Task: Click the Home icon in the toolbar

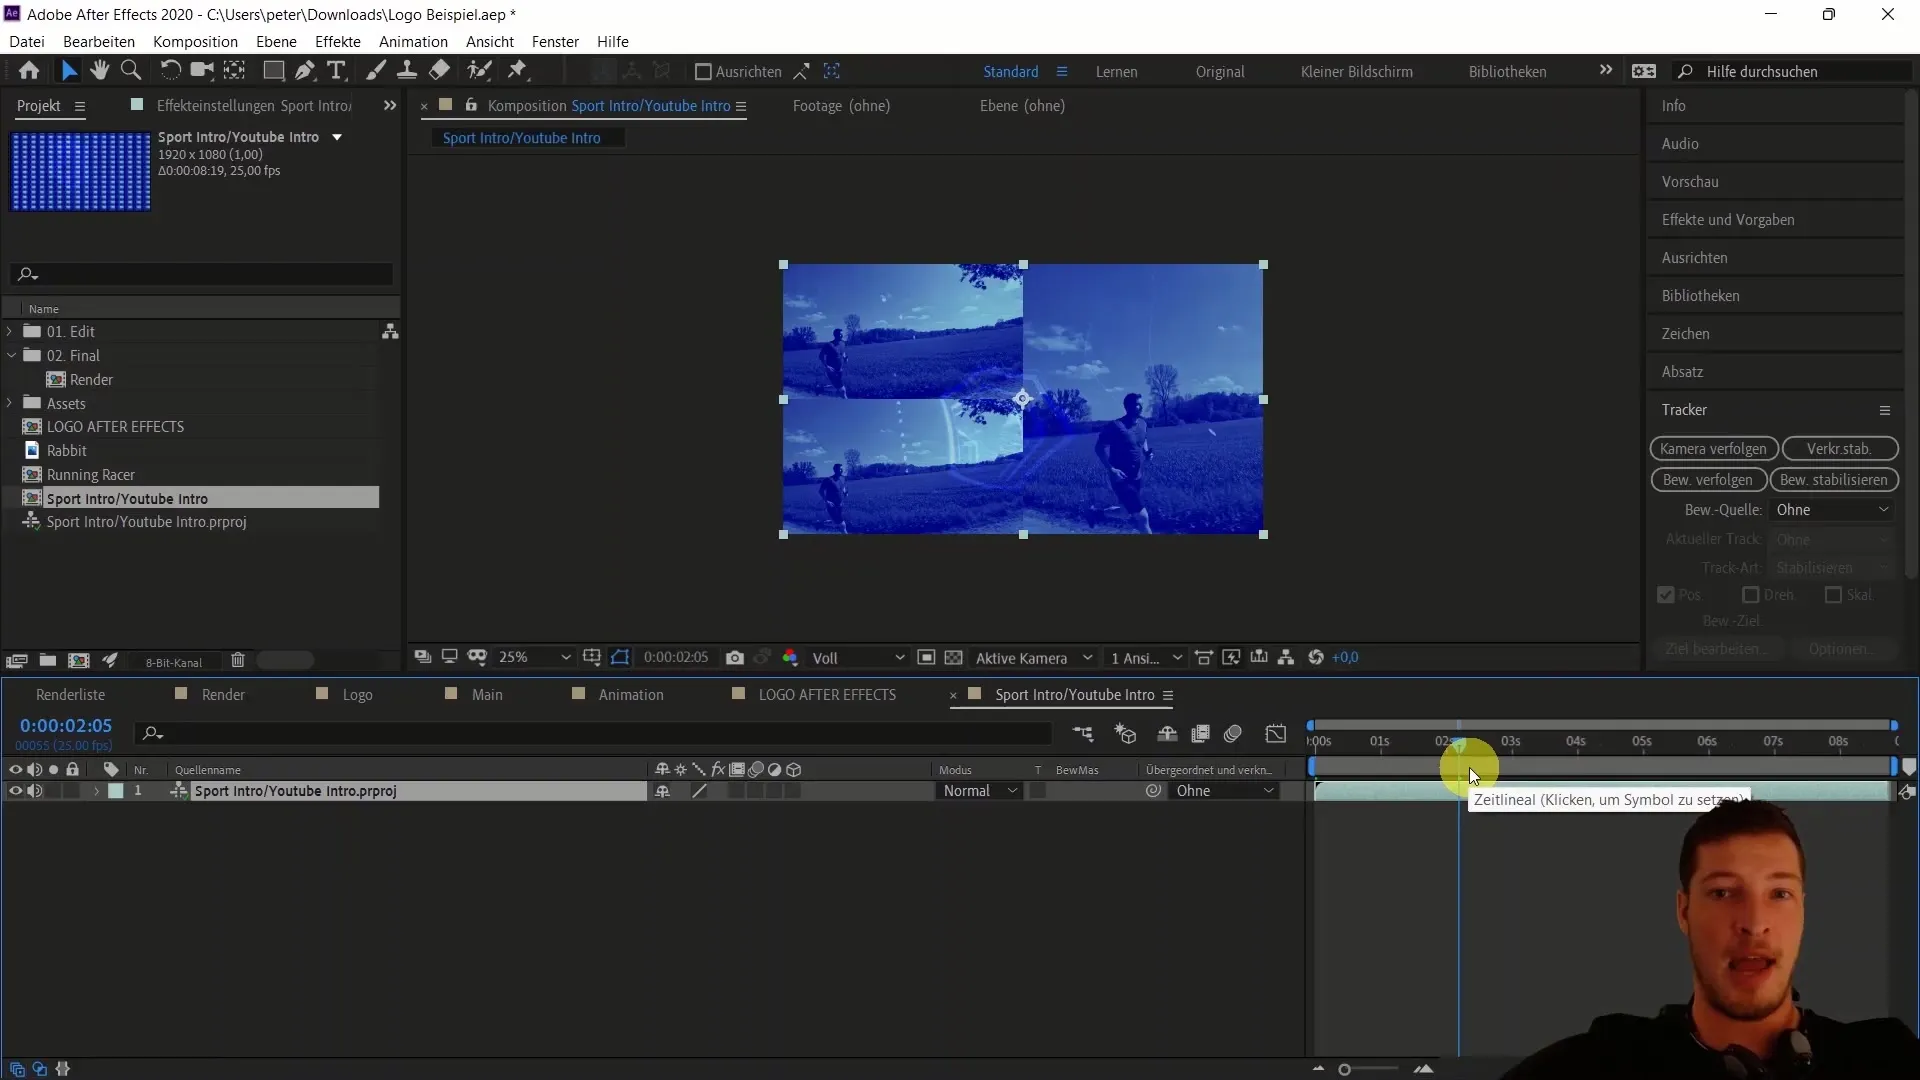Action: pos(29,71)
